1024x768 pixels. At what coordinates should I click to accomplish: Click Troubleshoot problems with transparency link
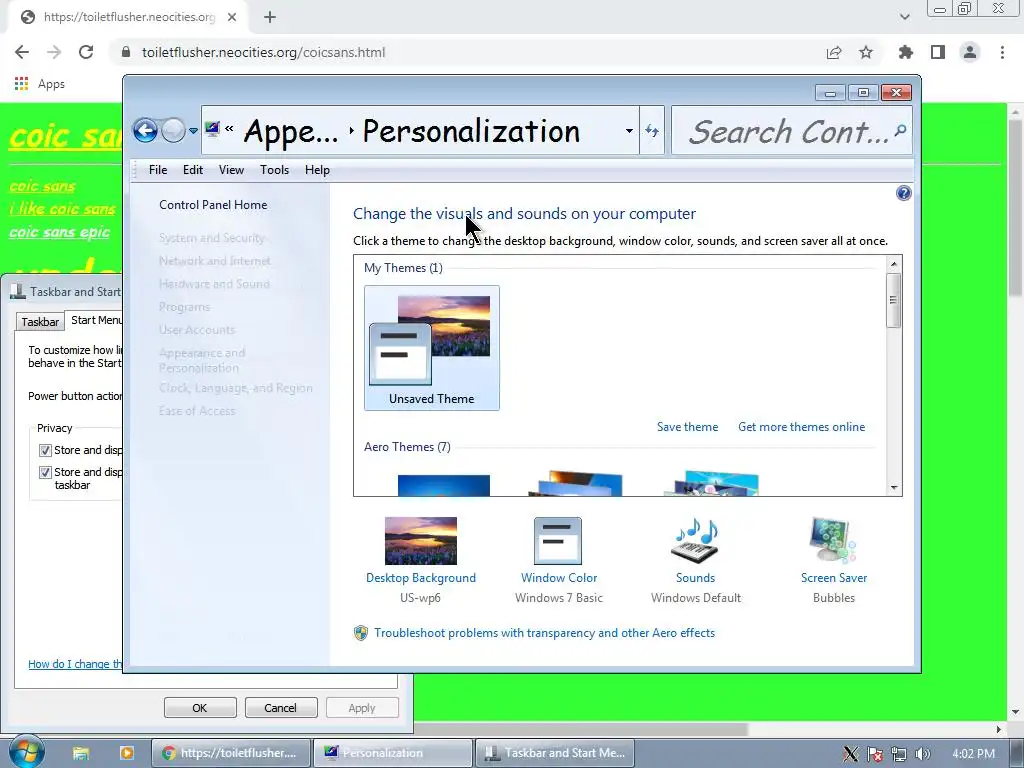pos(544,633)
